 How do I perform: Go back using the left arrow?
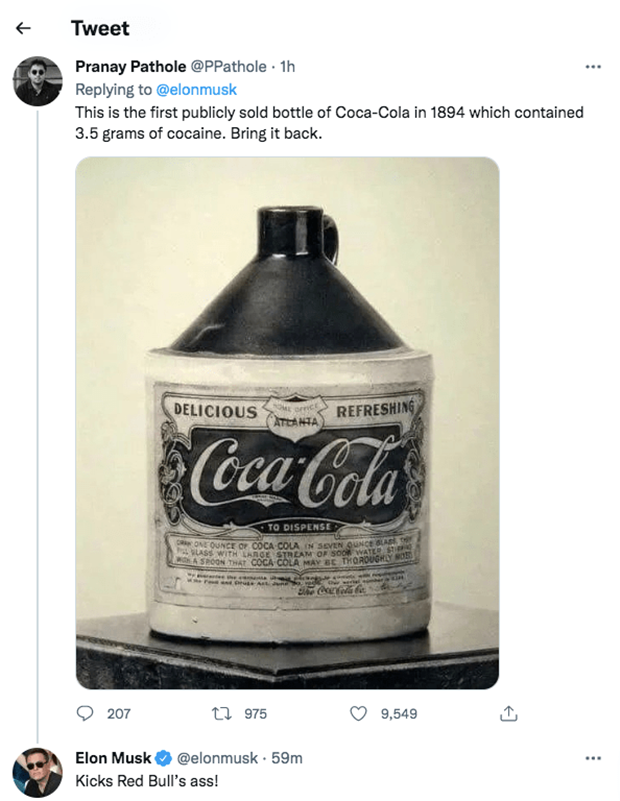tap(23, 28)
